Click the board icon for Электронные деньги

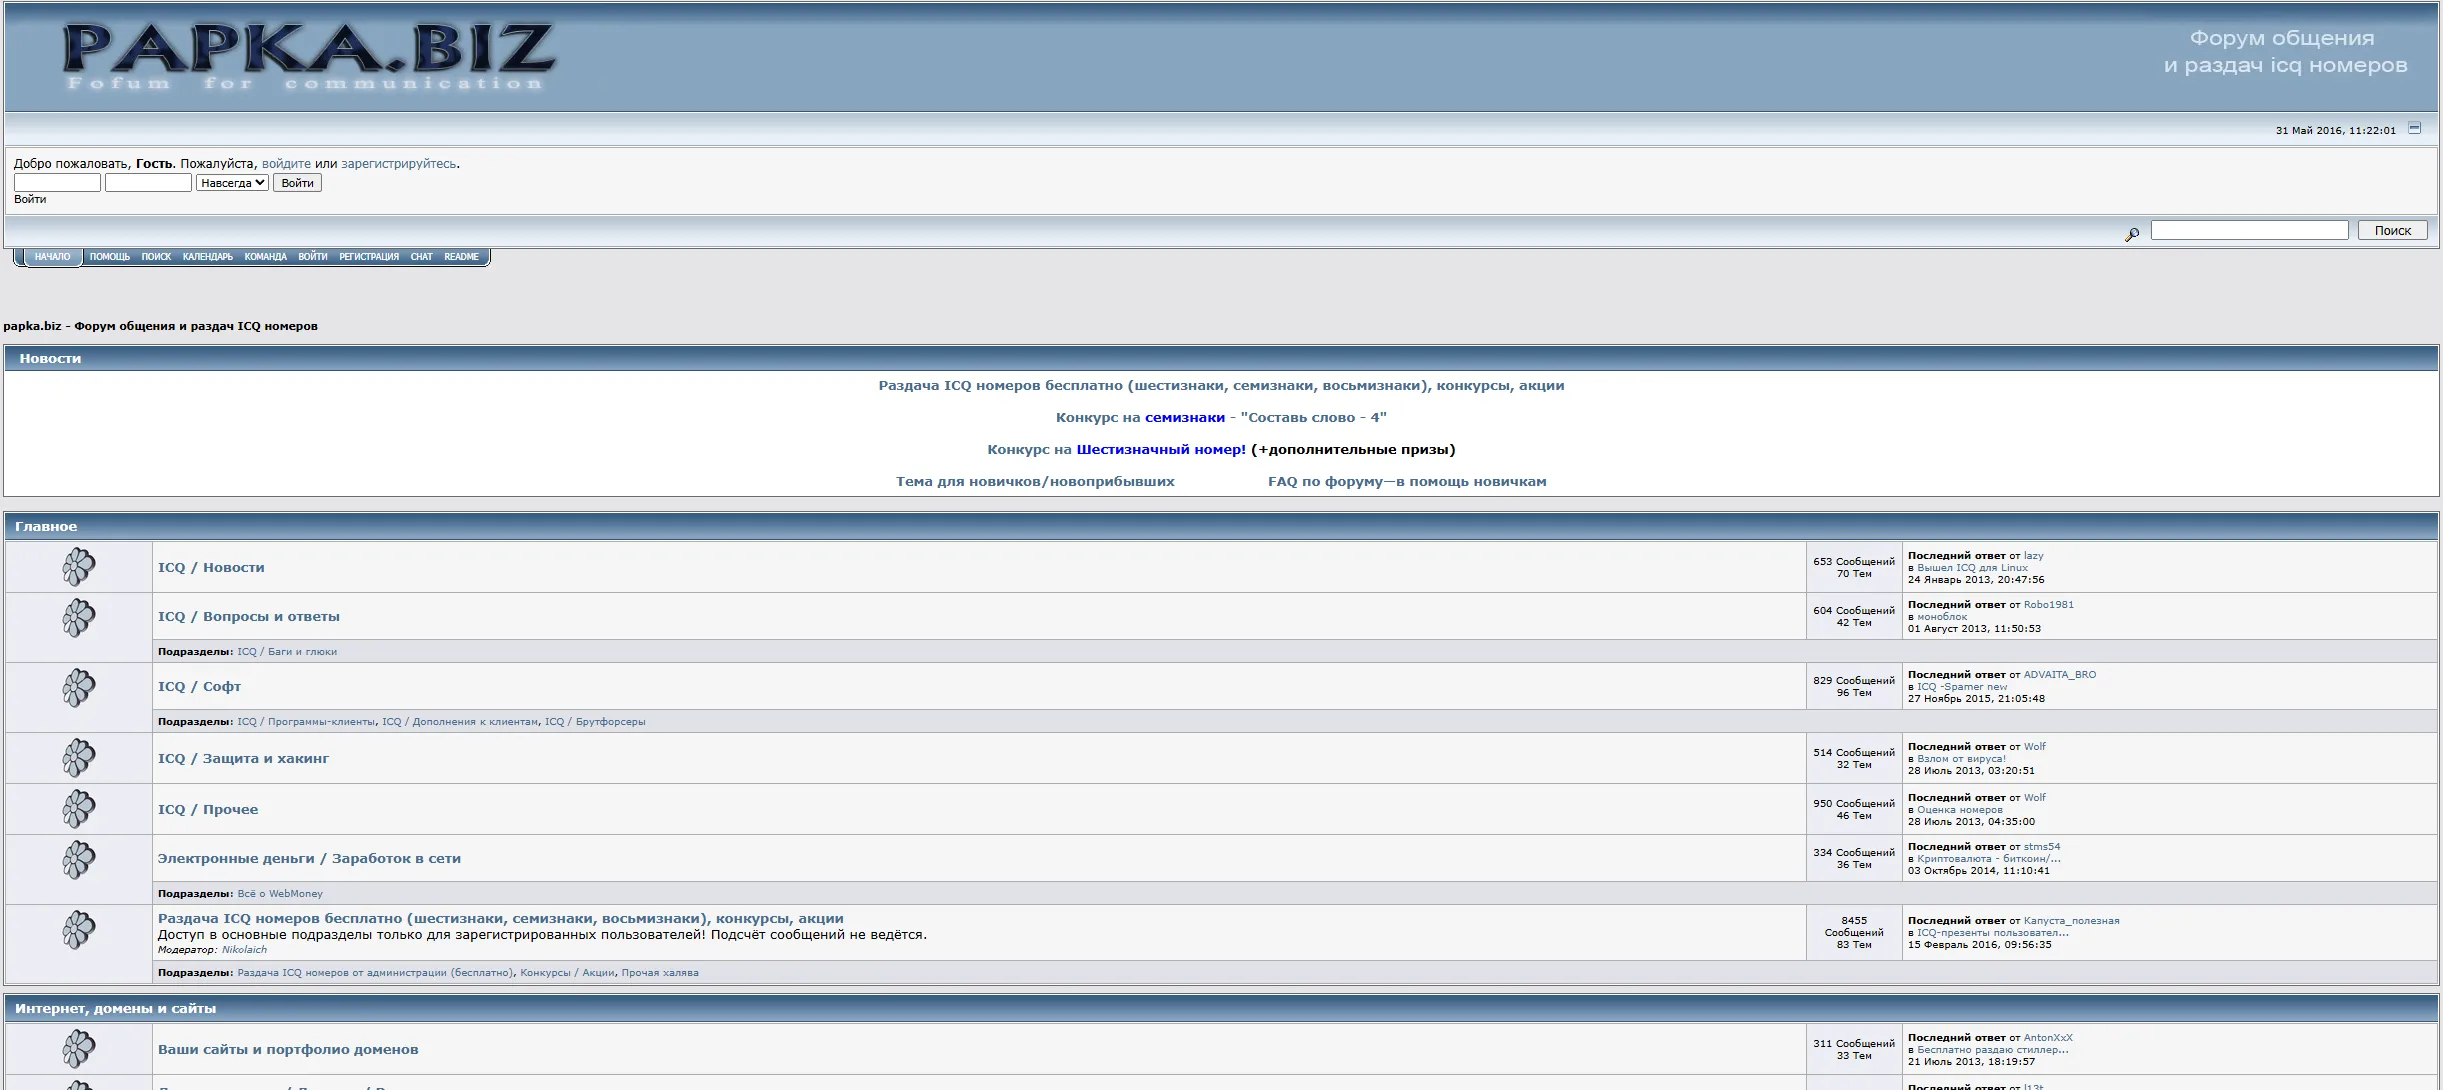coord(79,859)
